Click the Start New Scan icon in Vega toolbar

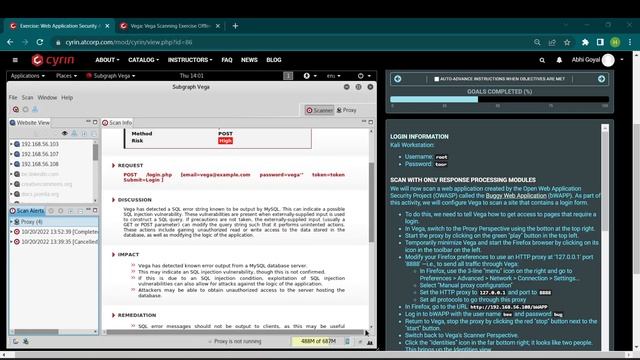pyautogui.click(x=16, y=109)
